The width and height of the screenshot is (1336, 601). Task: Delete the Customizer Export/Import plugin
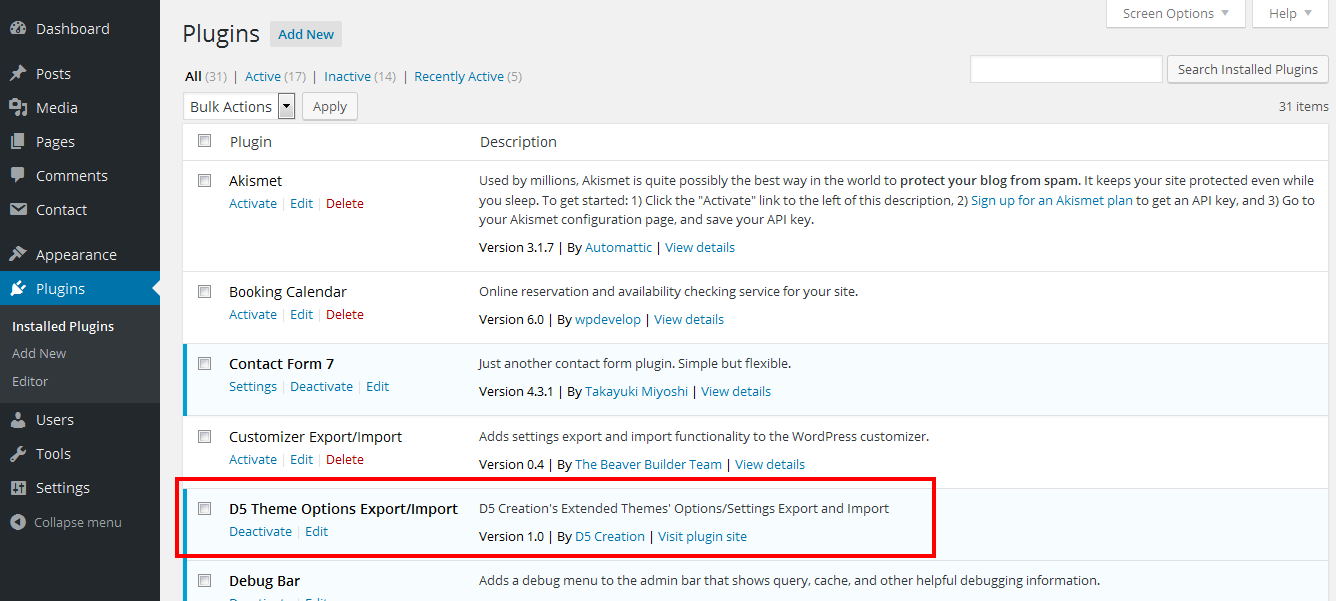click(345, 459)
